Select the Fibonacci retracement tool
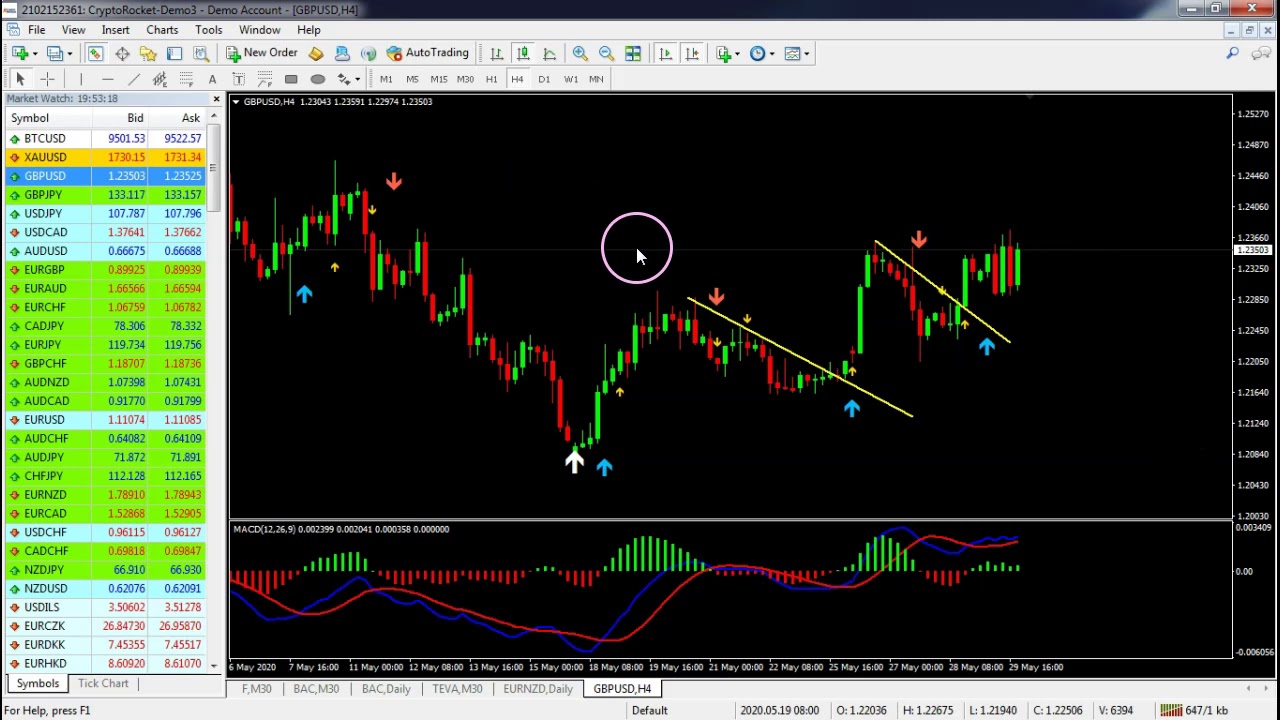The image size is (1280, 720). tap(186, 79)
